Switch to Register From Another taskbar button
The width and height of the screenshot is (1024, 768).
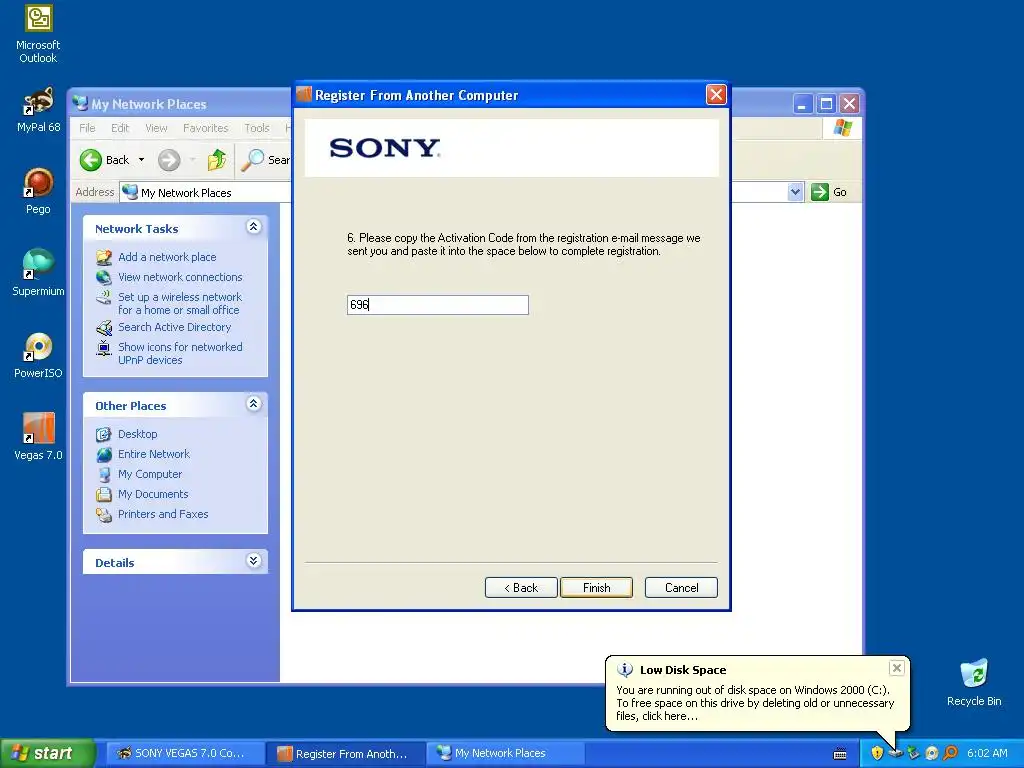click(346, 753)
